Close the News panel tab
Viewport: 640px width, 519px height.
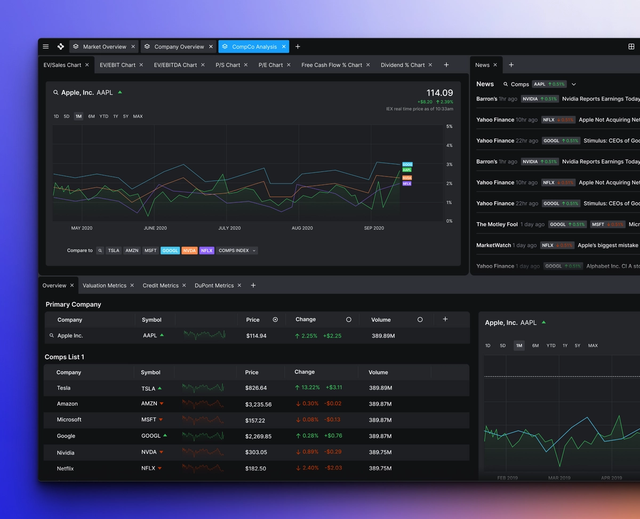pyautogui.click(x=495, y=65)
